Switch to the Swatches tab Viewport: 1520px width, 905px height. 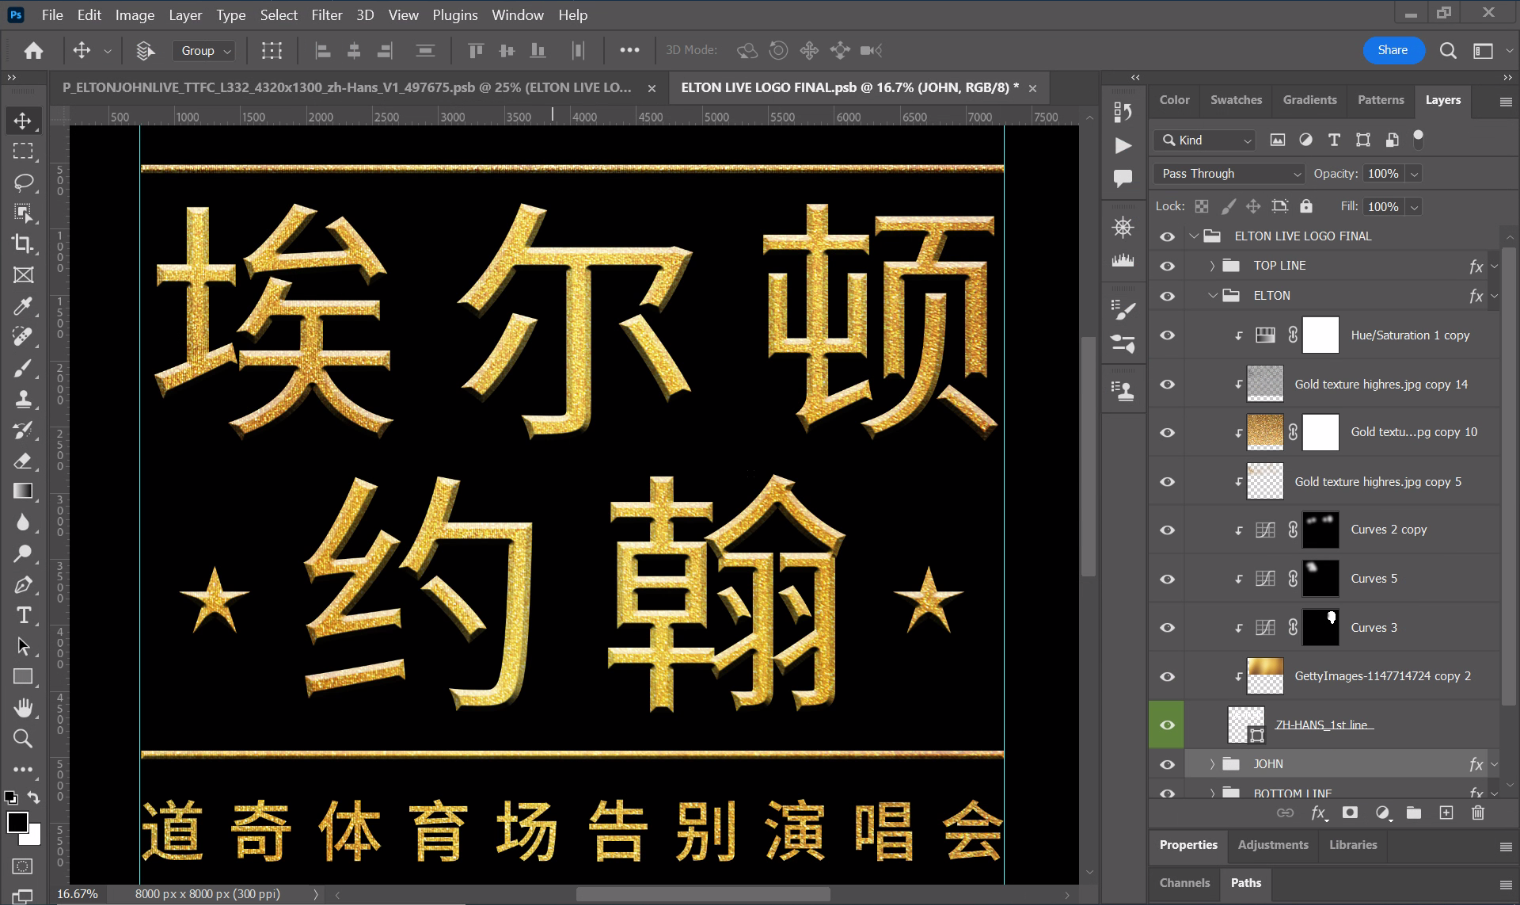(x=1236, y=100)
